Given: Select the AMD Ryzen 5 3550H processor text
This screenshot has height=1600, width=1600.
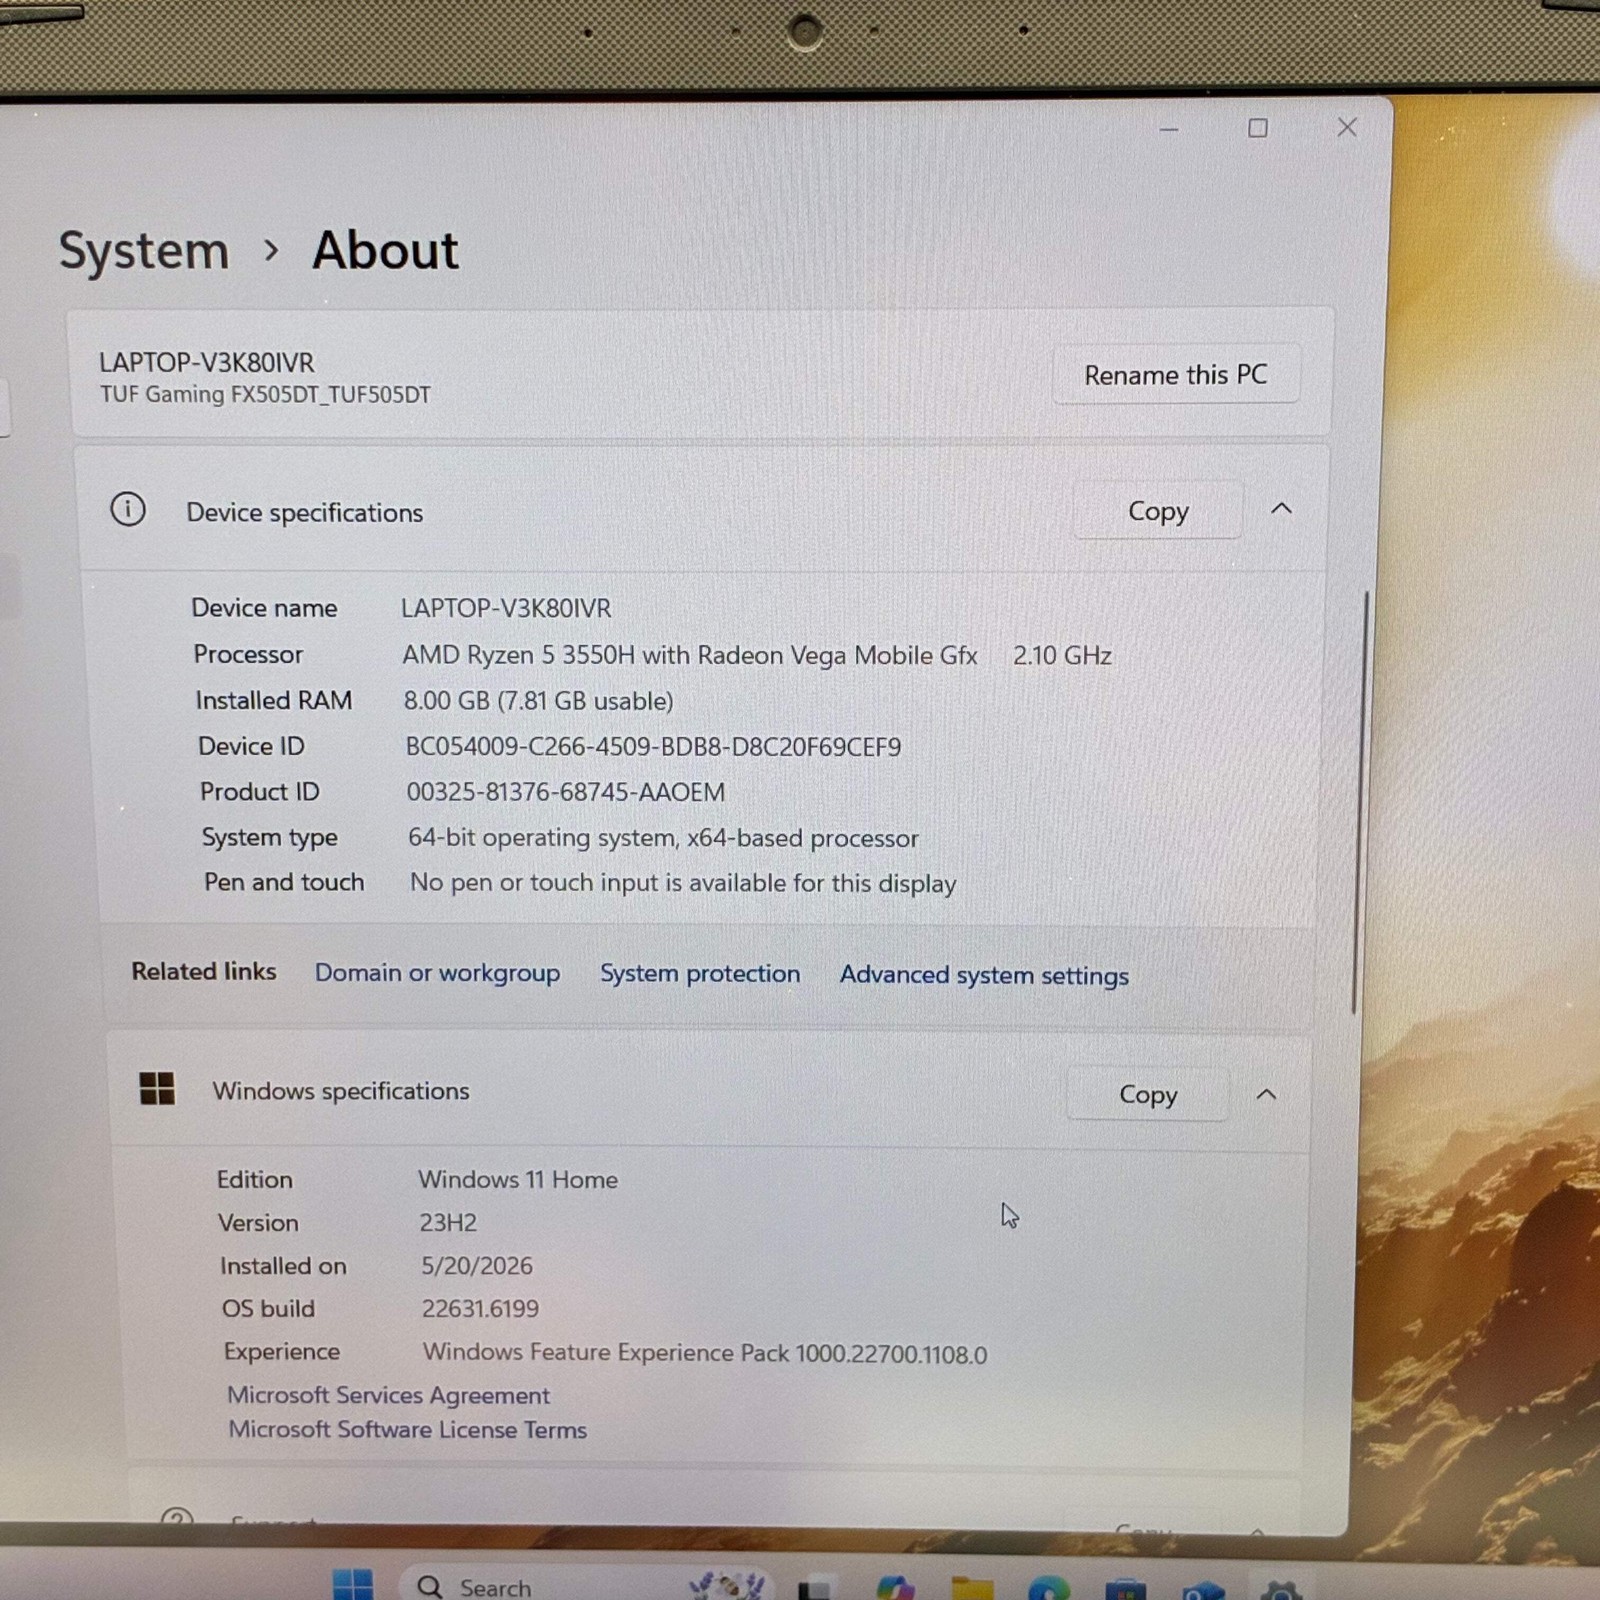Looking at the screenshot, I should pyautogui.click(x=690, y=655).
